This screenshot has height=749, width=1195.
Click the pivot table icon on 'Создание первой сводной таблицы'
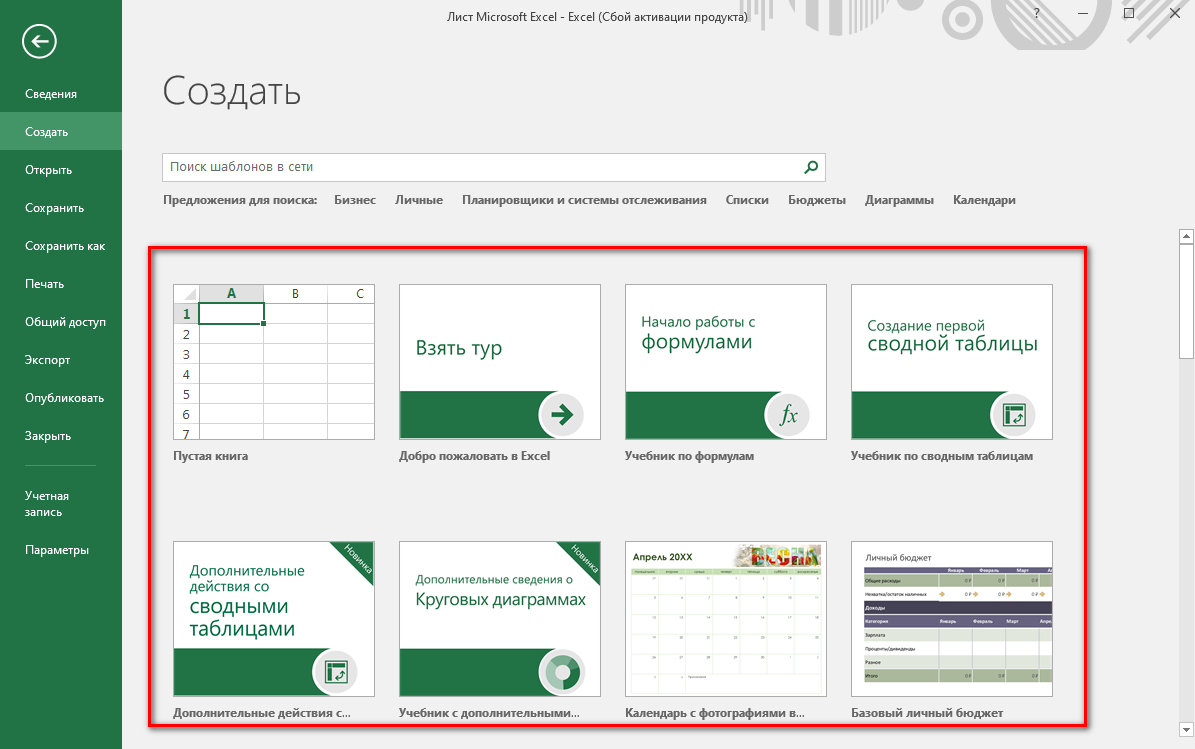1013,414
